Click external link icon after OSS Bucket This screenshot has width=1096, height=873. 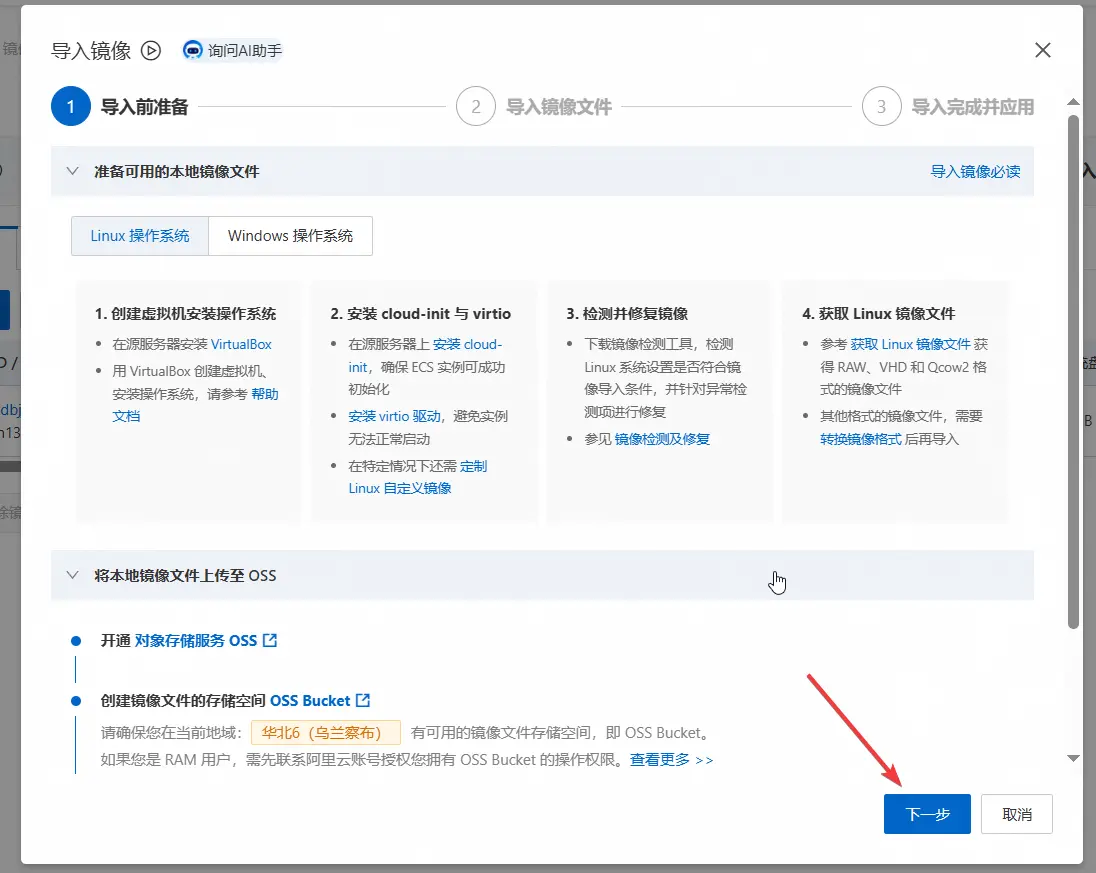click(363, 700)
